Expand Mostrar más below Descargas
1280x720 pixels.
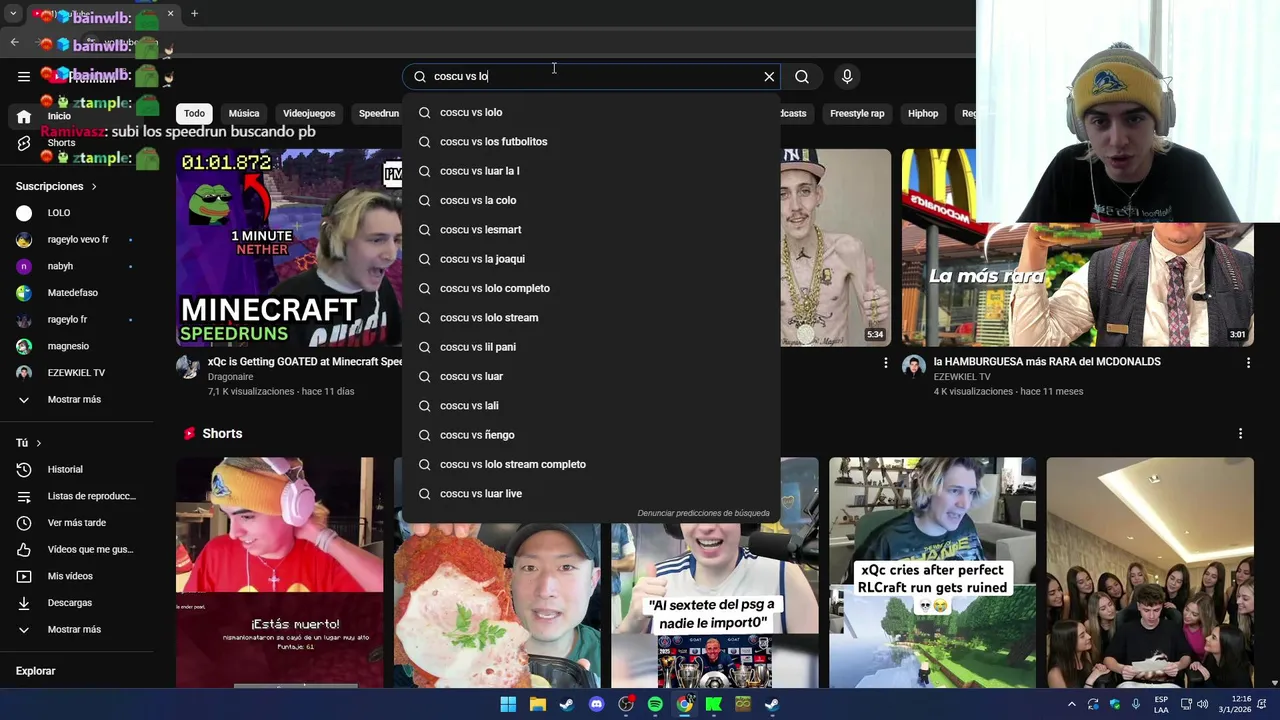(x=76, y=629)
